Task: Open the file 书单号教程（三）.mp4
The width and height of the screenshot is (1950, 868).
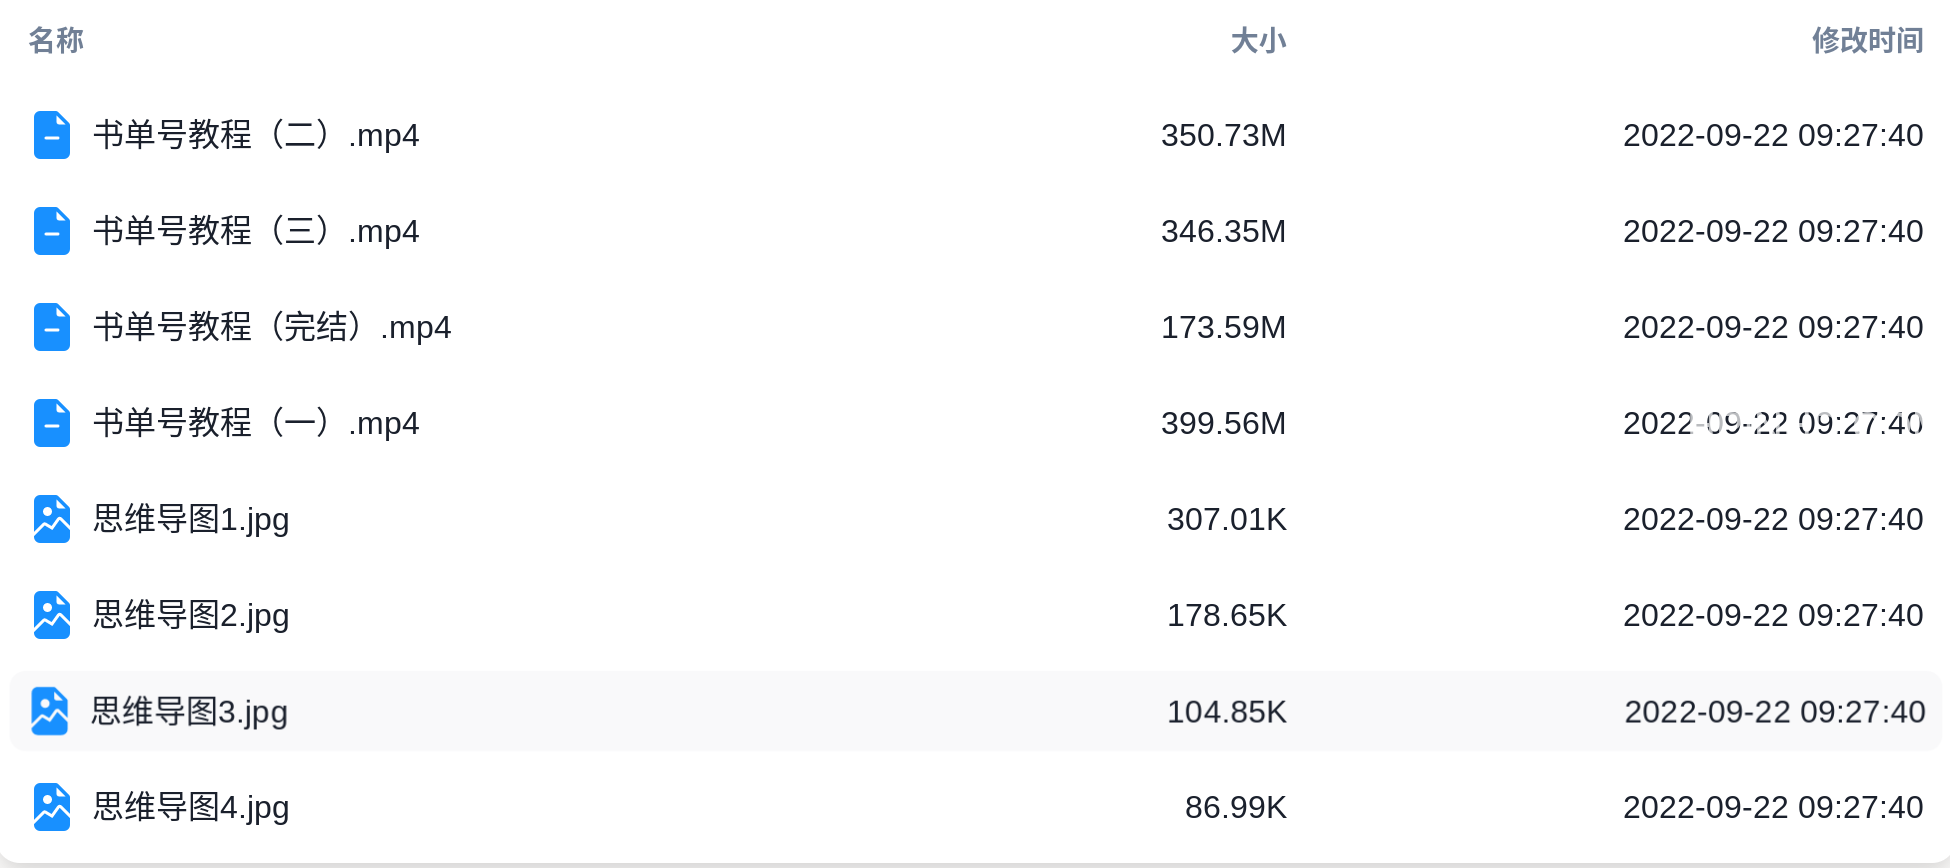Action: (256, 231)
